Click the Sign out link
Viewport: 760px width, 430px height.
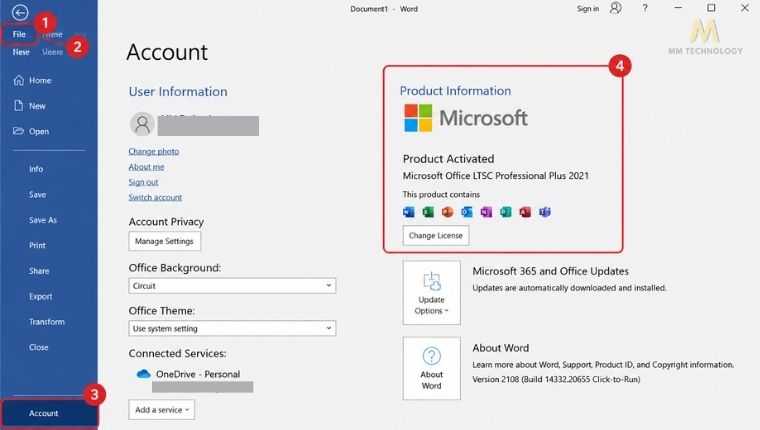(x=143, y=182)
